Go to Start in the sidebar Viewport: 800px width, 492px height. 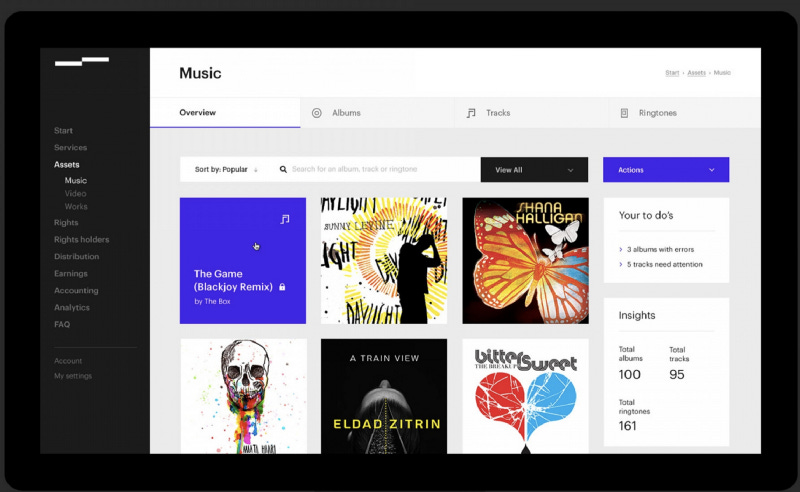pos(63,131)
